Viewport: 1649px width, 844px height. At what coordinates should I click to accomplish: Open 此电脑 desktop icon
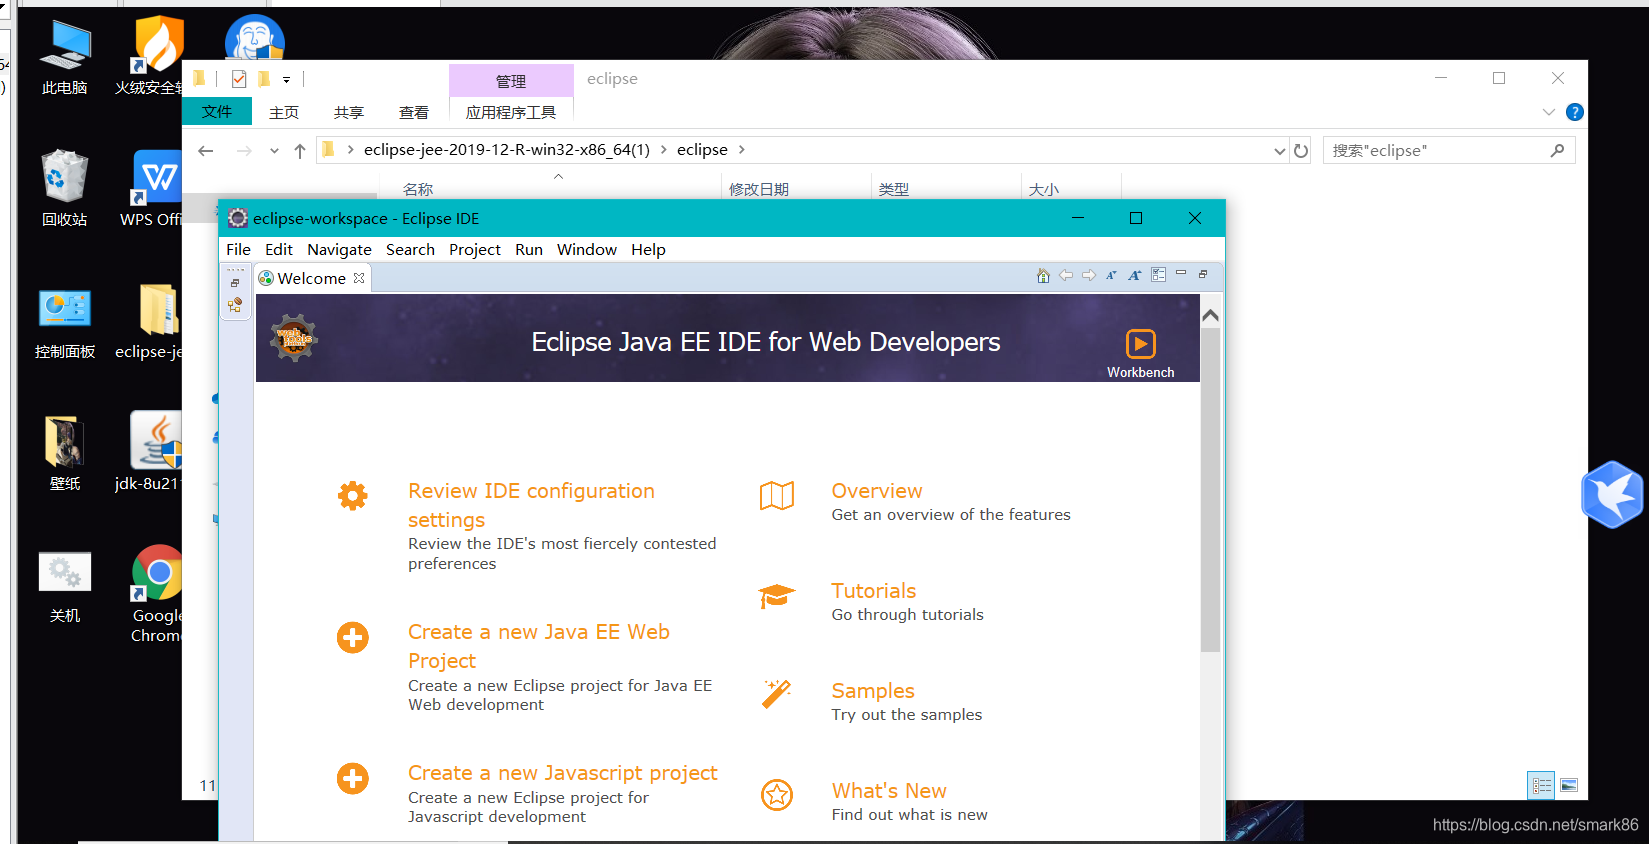pyautogui.click(x=65, y=57)
